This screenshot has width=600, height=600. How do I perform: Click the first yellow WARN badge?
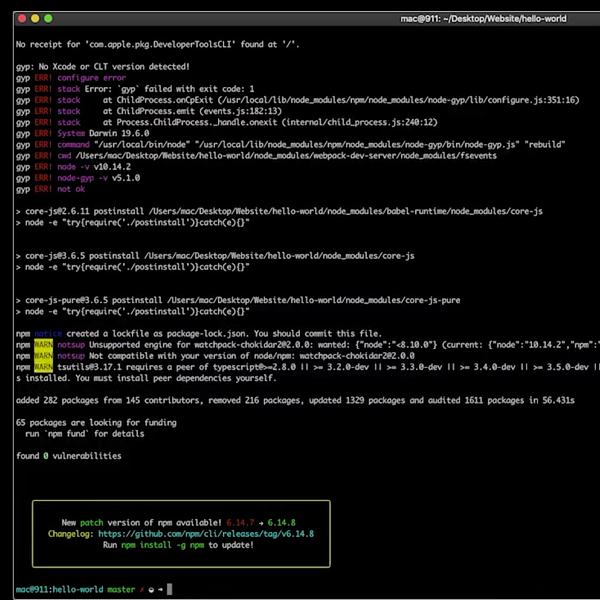pyautogui.click(x=42, y=344)
